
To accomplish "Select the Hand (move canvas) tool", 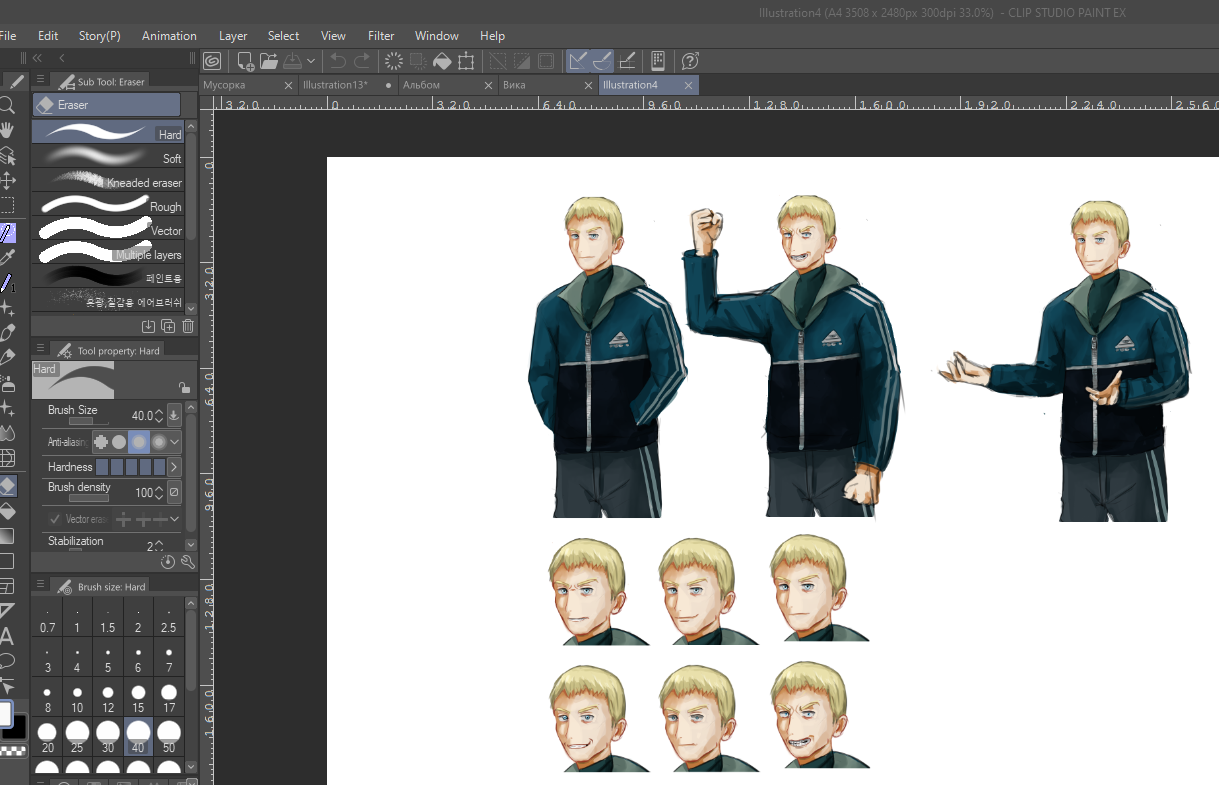I will click(7, 130).
